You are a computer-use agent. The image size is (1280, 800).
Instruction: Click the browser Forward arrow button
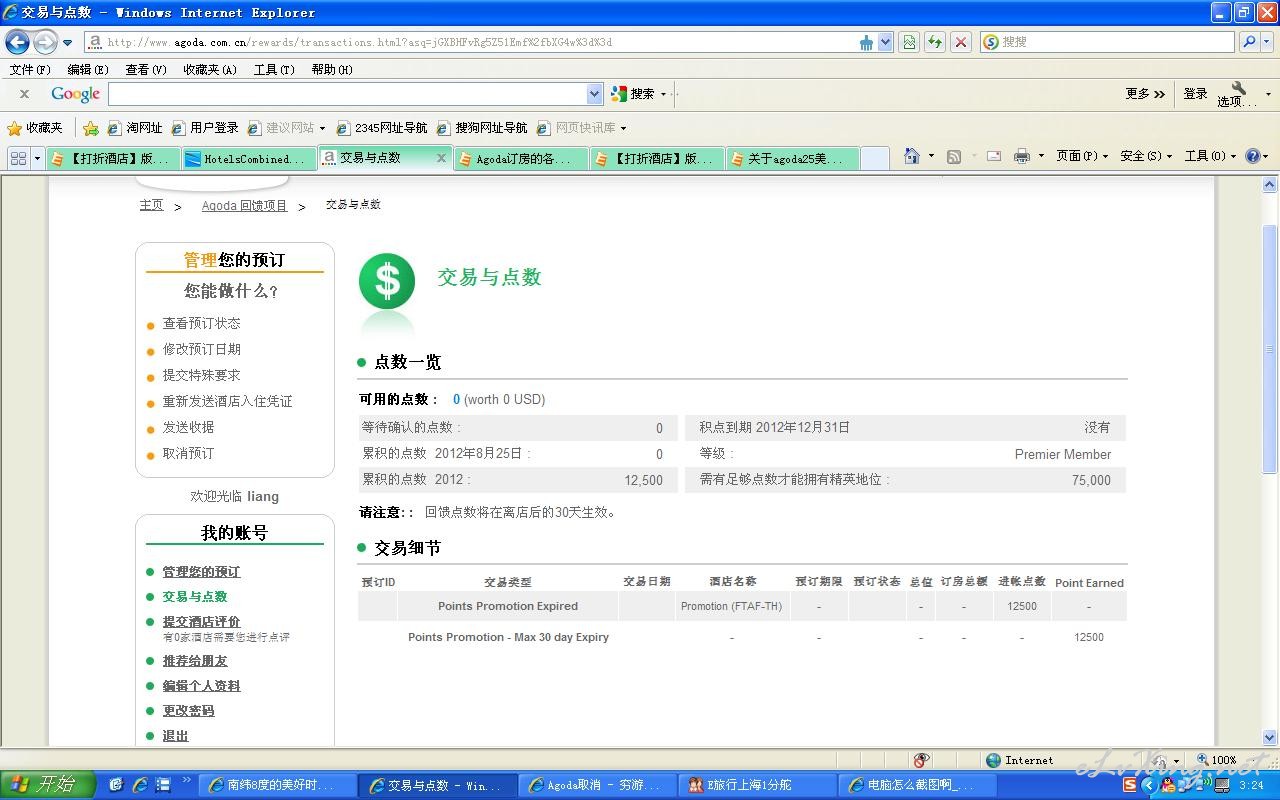45,42
